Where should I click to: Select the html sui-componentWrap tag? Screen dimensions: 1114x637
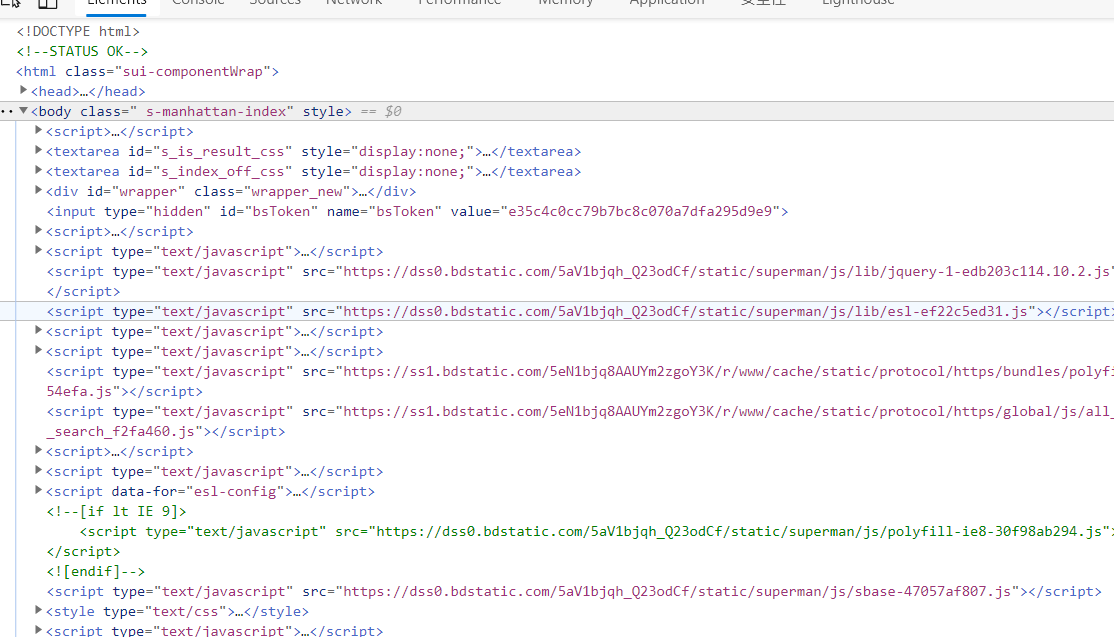[148, 71]
